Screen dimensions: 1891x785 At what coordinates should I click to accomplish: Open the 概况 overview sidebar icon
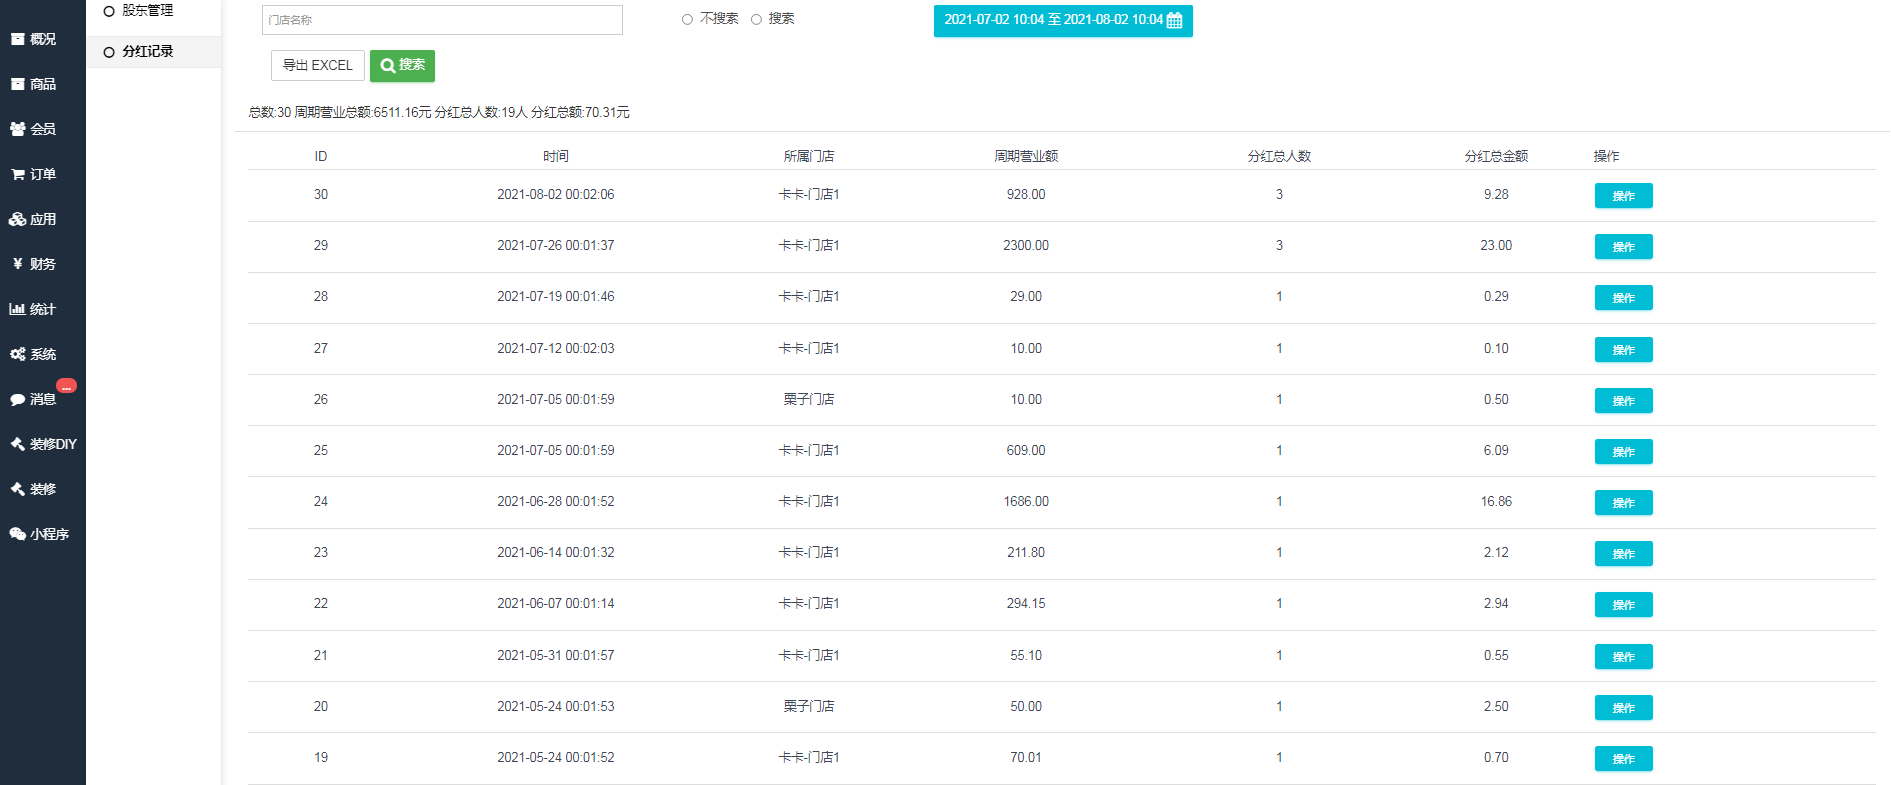pyautogui.click(x=17, y=39)
